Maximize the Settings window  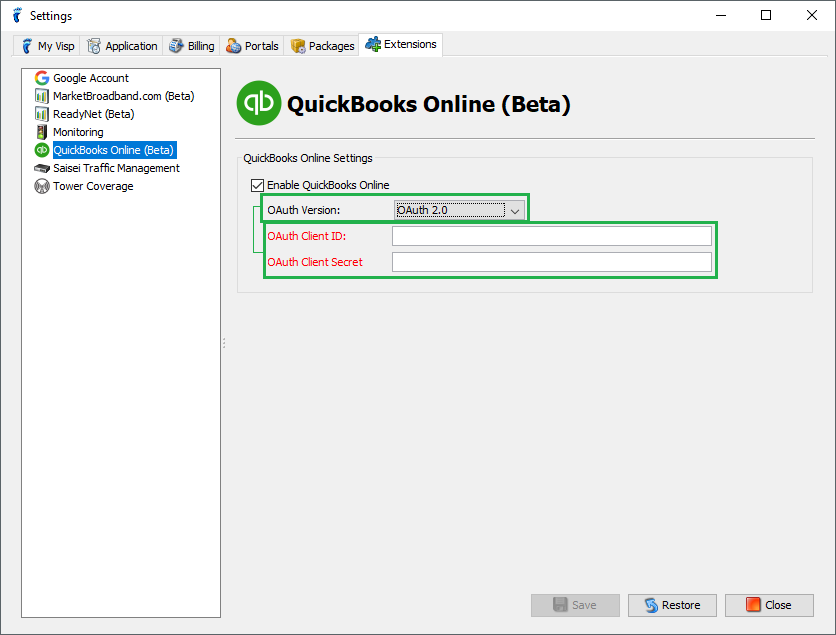point(766,15)
